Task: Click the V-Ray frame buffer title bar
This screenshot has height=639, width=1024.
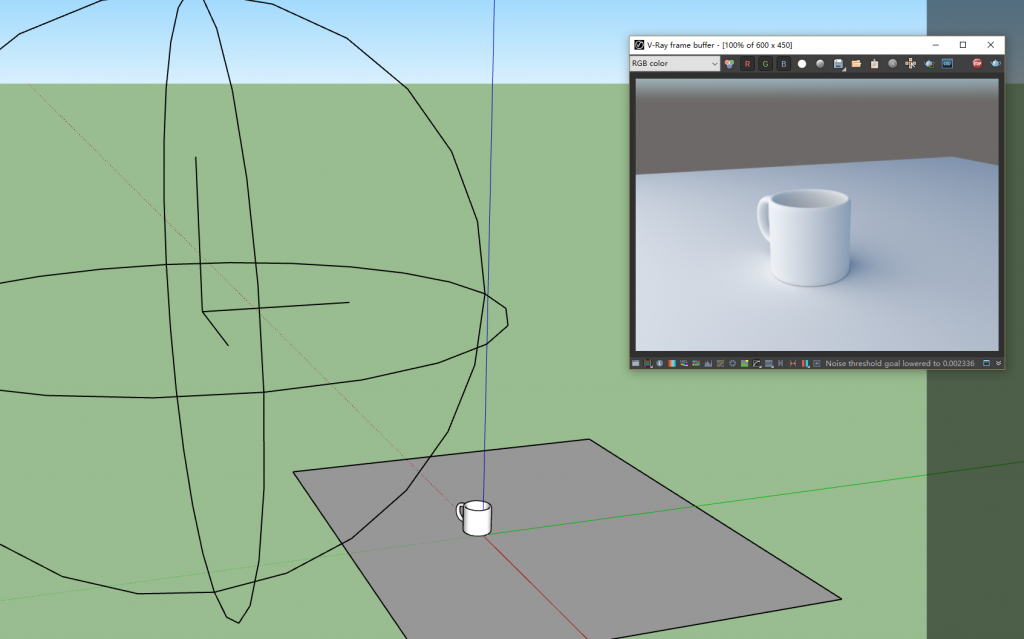Action: click(x=780, y=45)
